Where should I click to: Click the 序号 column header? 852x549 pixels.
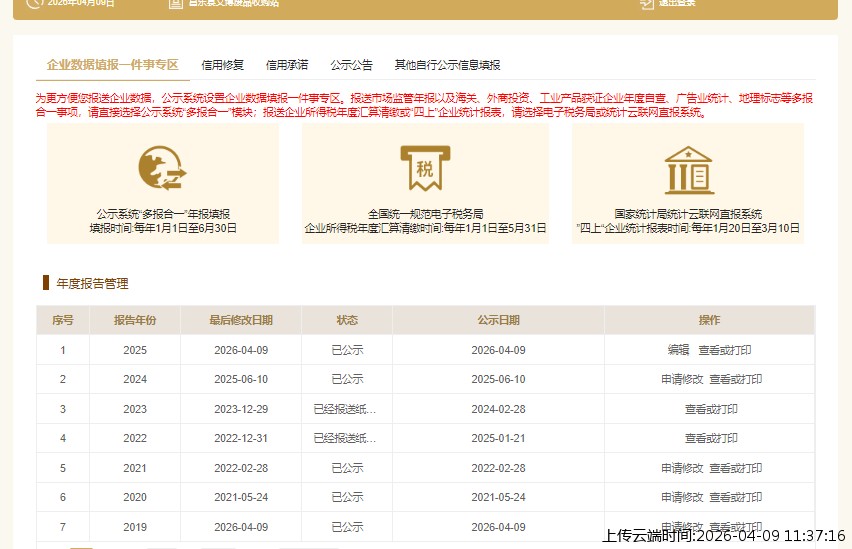click(62, 320)
